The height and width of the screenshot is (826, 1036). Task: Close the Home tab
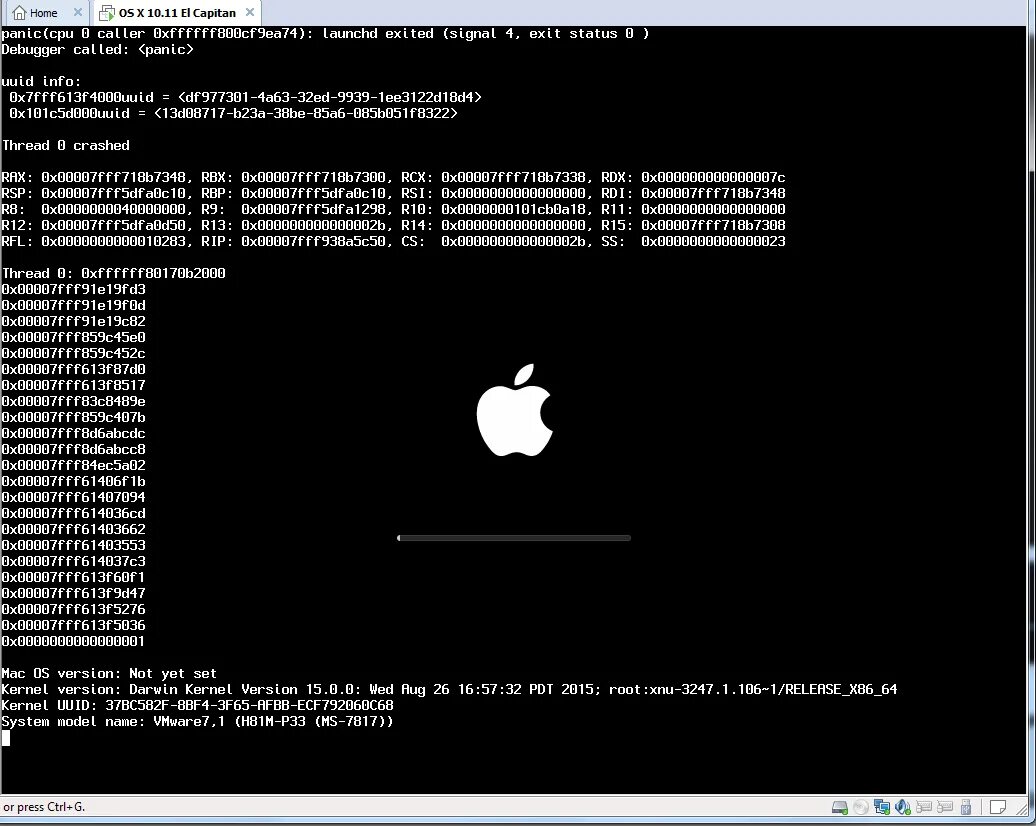click(x=77, y=12)
